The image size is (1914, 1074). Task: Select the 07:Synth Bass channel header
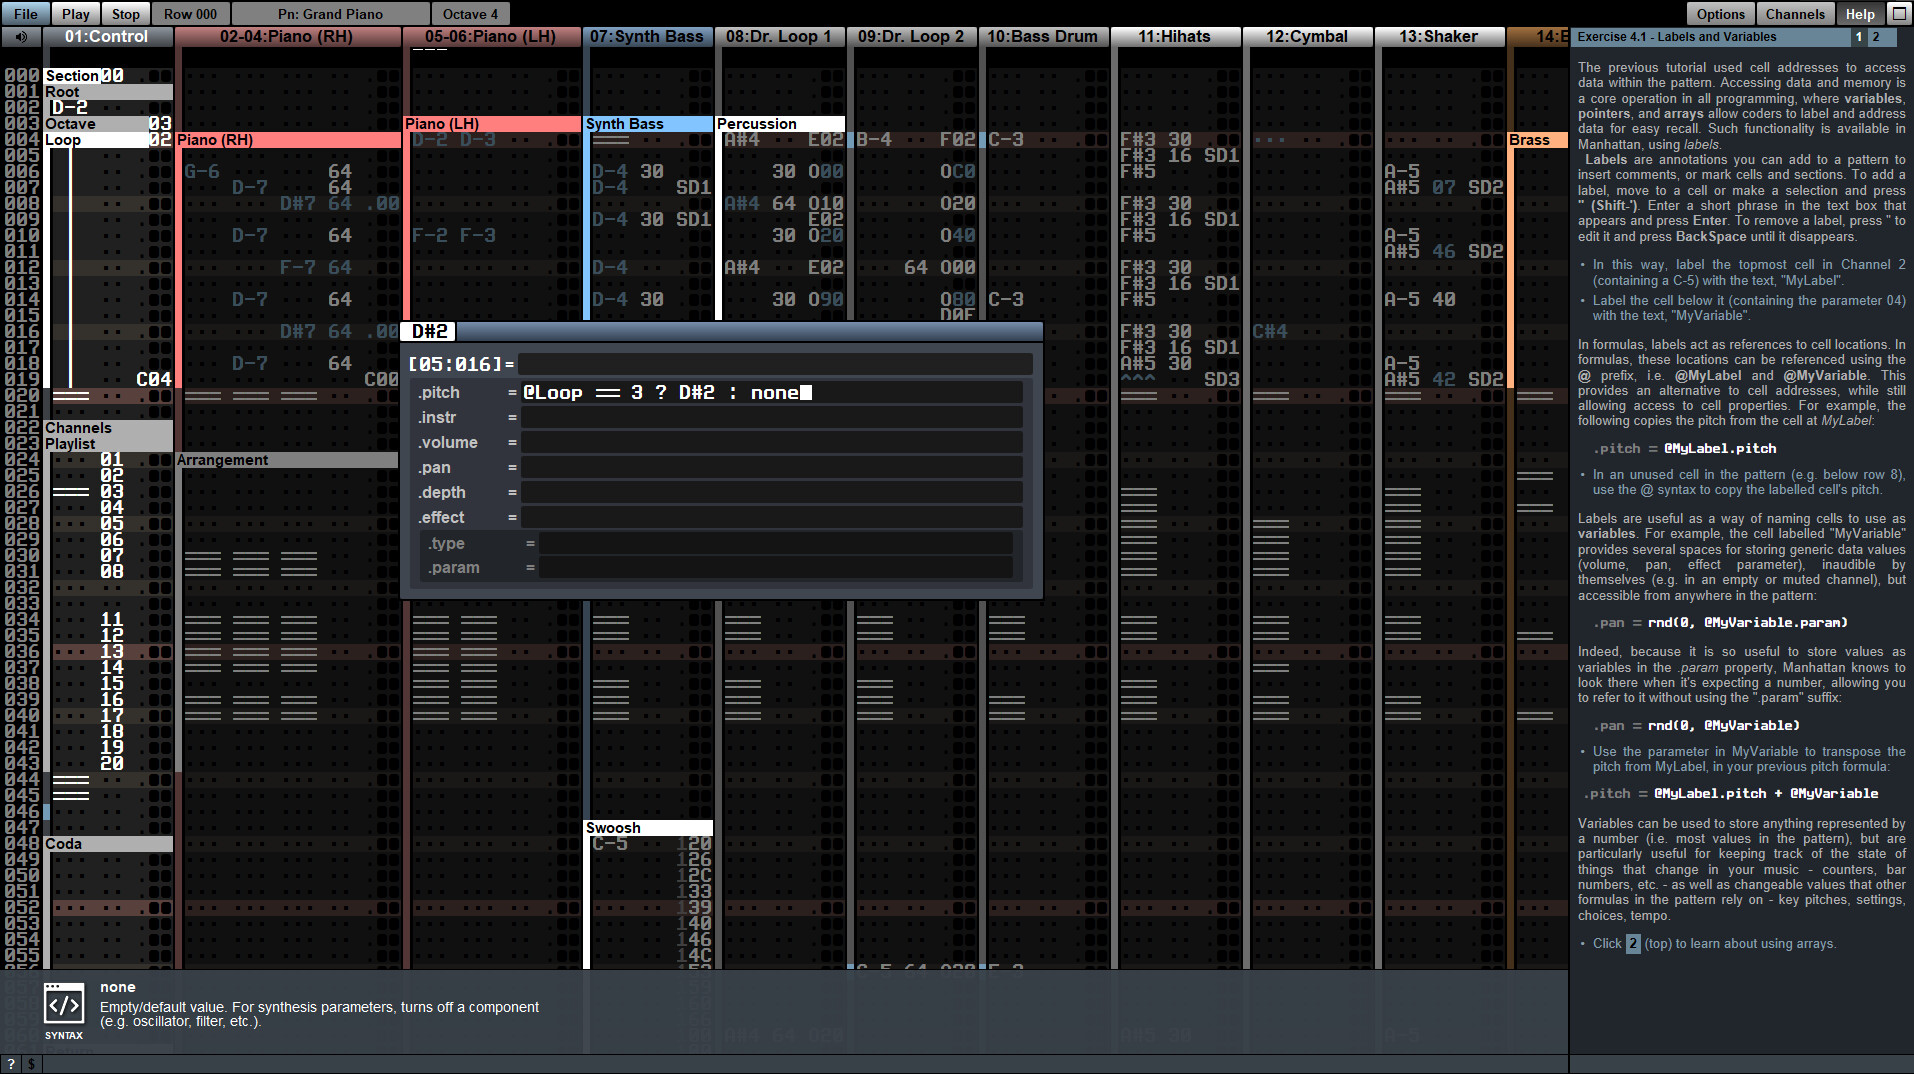pos(648,36)
